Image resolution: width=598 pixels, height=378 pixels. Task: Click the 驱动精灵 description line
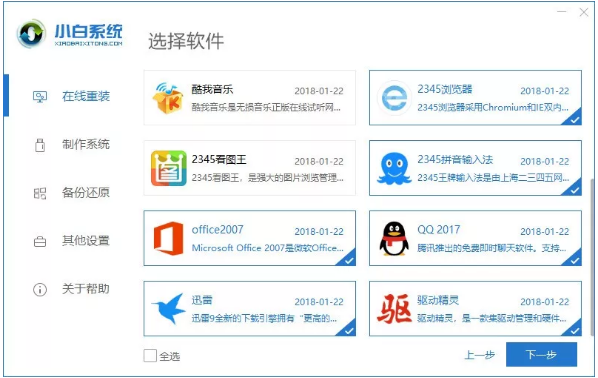(x=492, y=318)
